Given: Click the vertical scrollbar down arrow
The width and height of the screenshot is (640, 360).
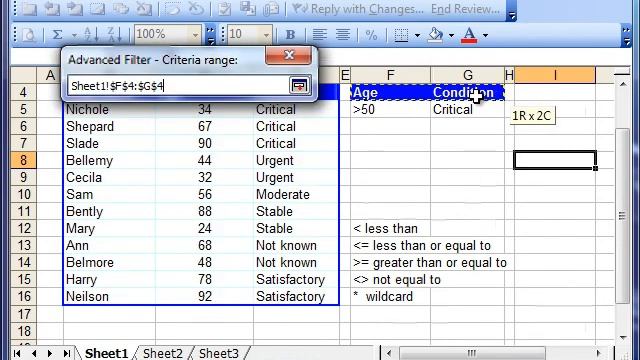Looking at the screenshot, I should [622, 337].
